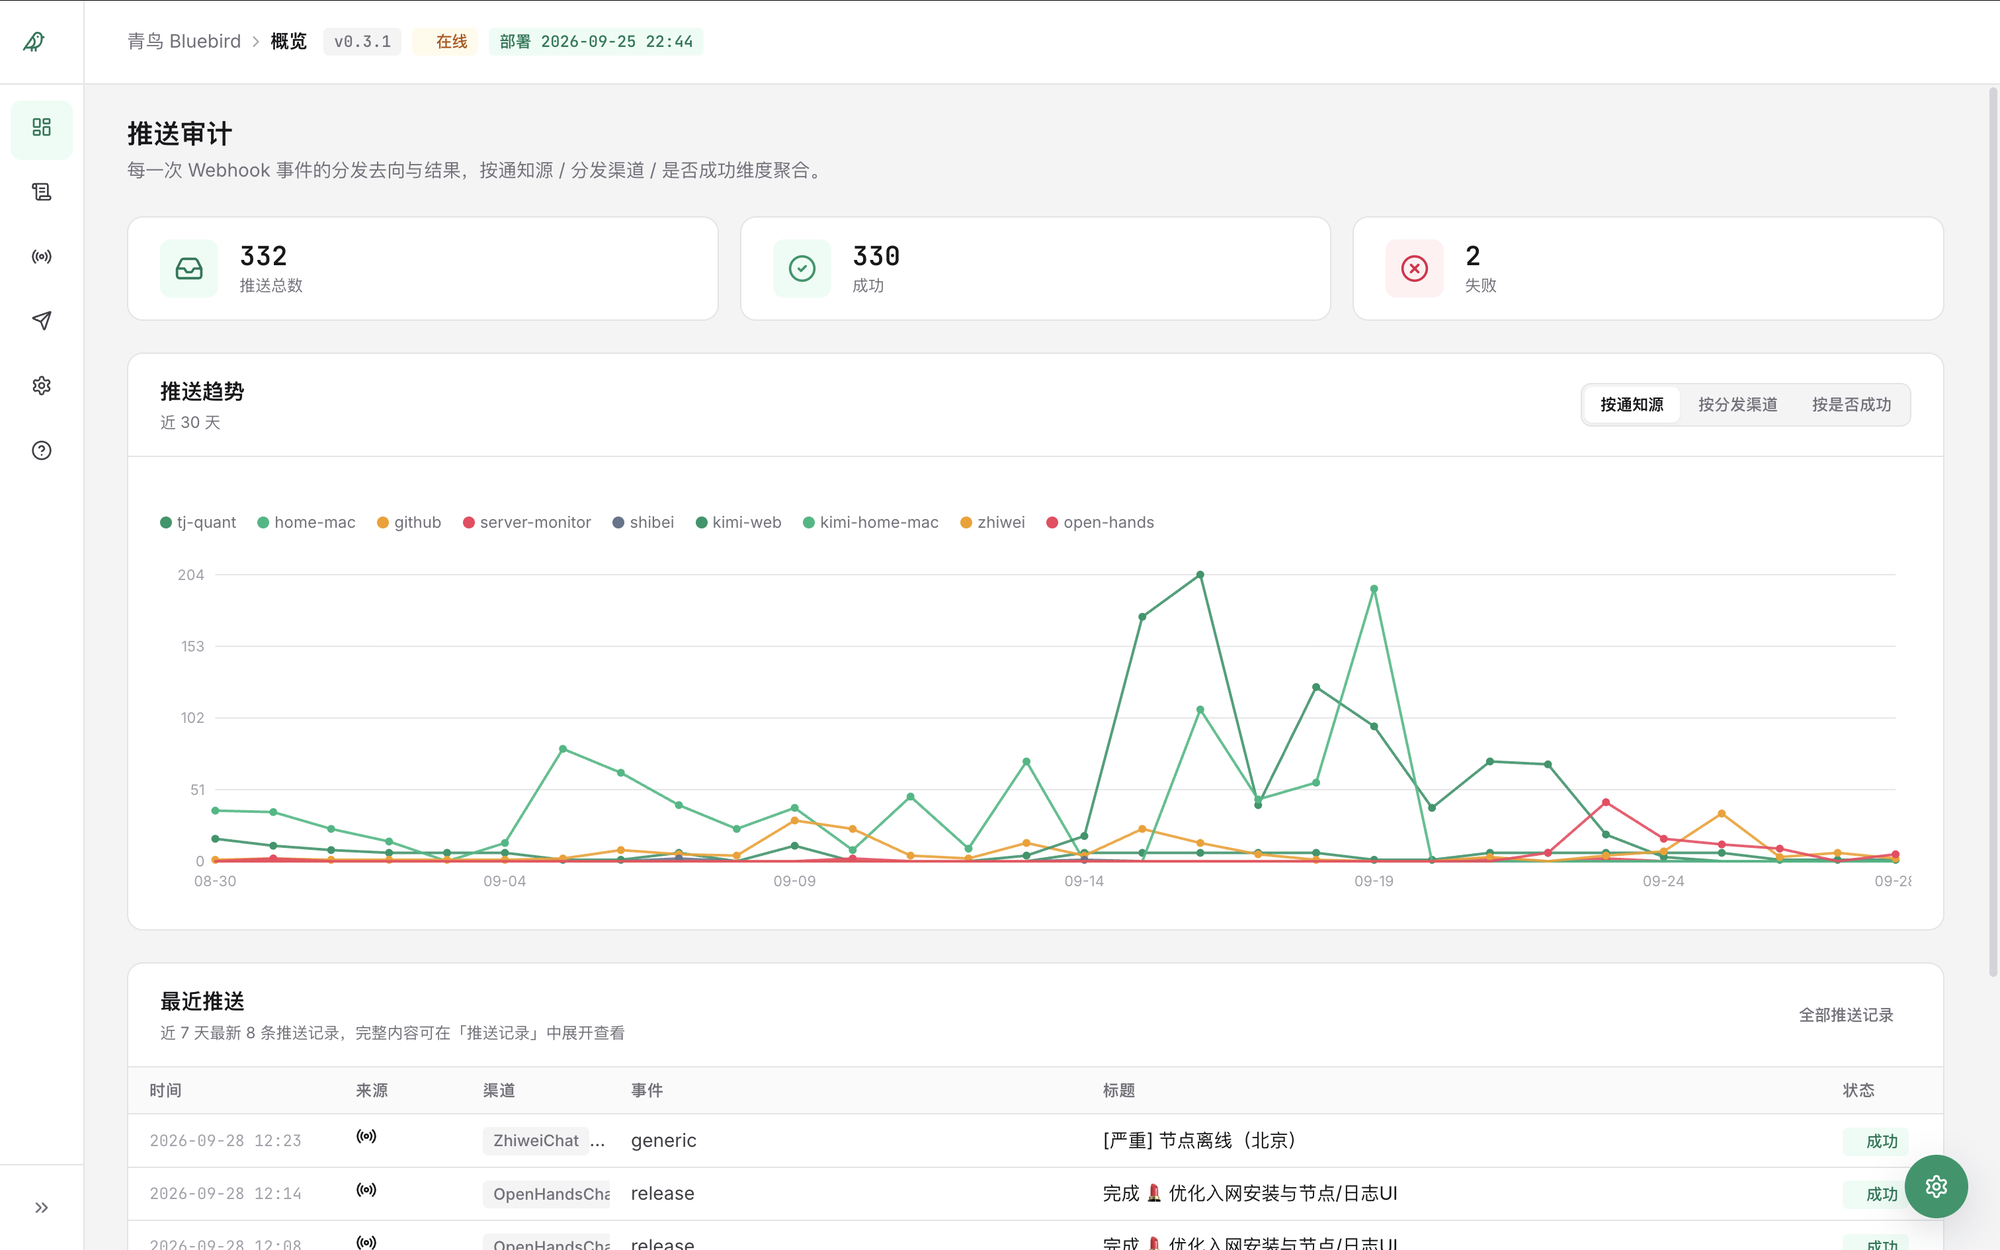Expand sidebar with double-chevron icon
Image resolution: width=2000 pixels, height=1250 pixels.
(41, 1207)
